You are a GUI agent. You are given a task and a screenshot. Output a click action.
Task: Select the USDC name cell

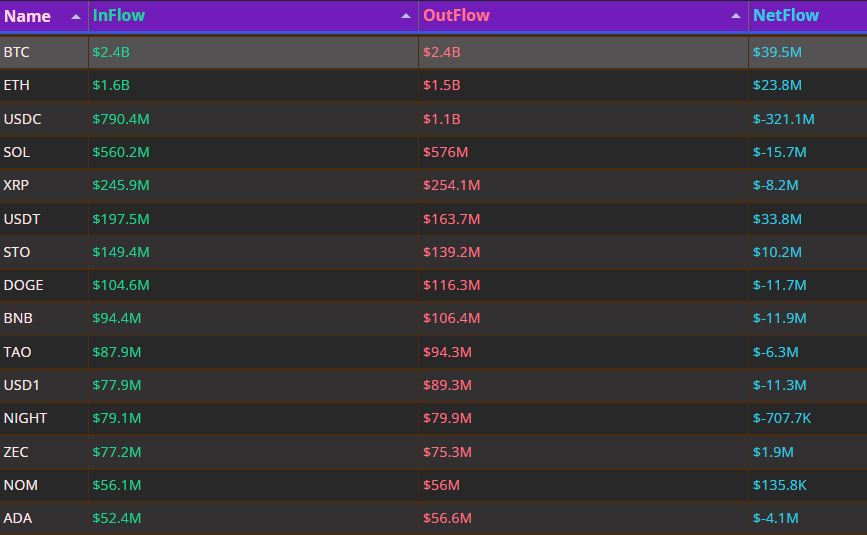[22, 119]
